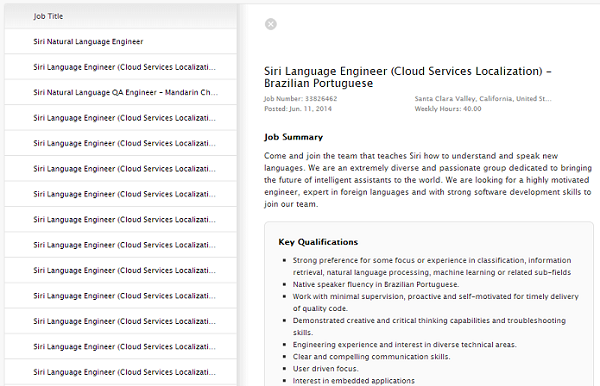Click the Santa Clara Valley location text

(x=483, y=98)
